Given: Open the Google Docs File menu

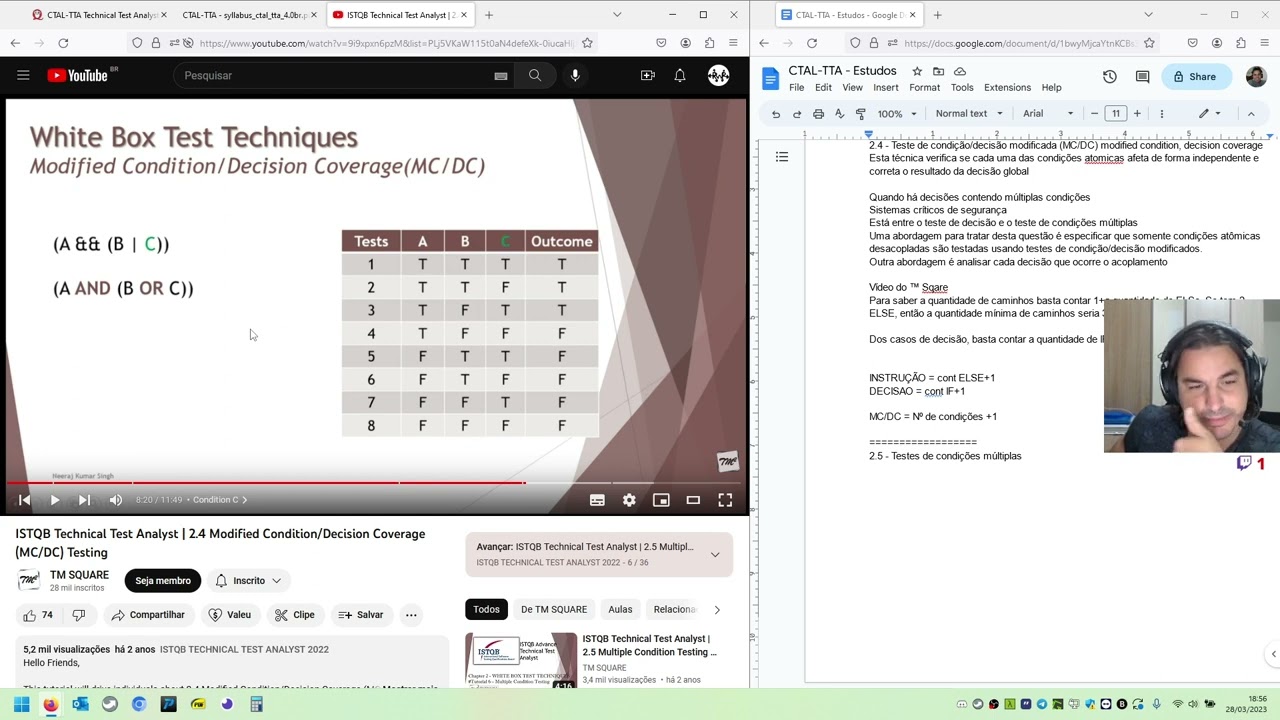Looking at the screenshot, I should pos(797,87).
